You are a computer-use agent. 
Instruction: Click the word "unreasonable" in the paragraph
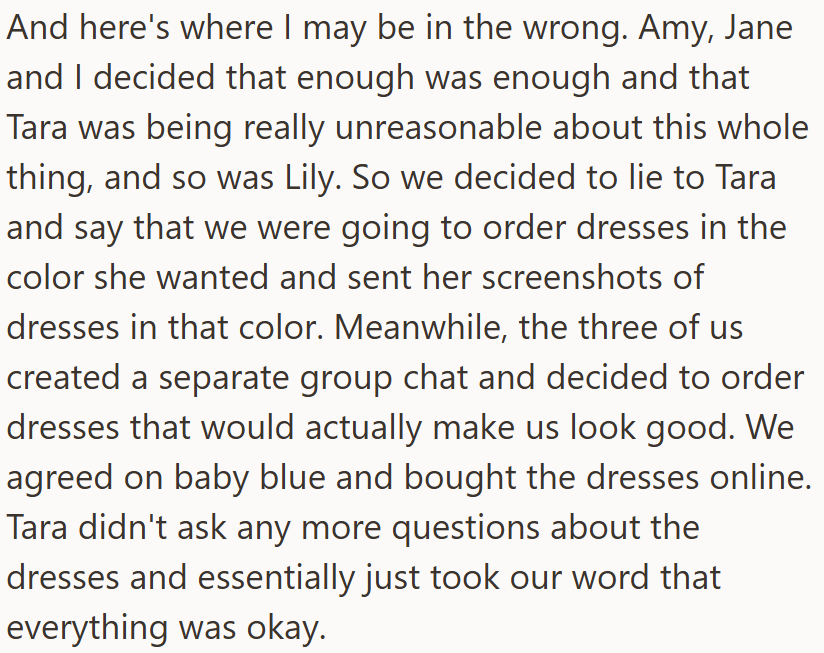pyautogui.click(x=438, y=128)
